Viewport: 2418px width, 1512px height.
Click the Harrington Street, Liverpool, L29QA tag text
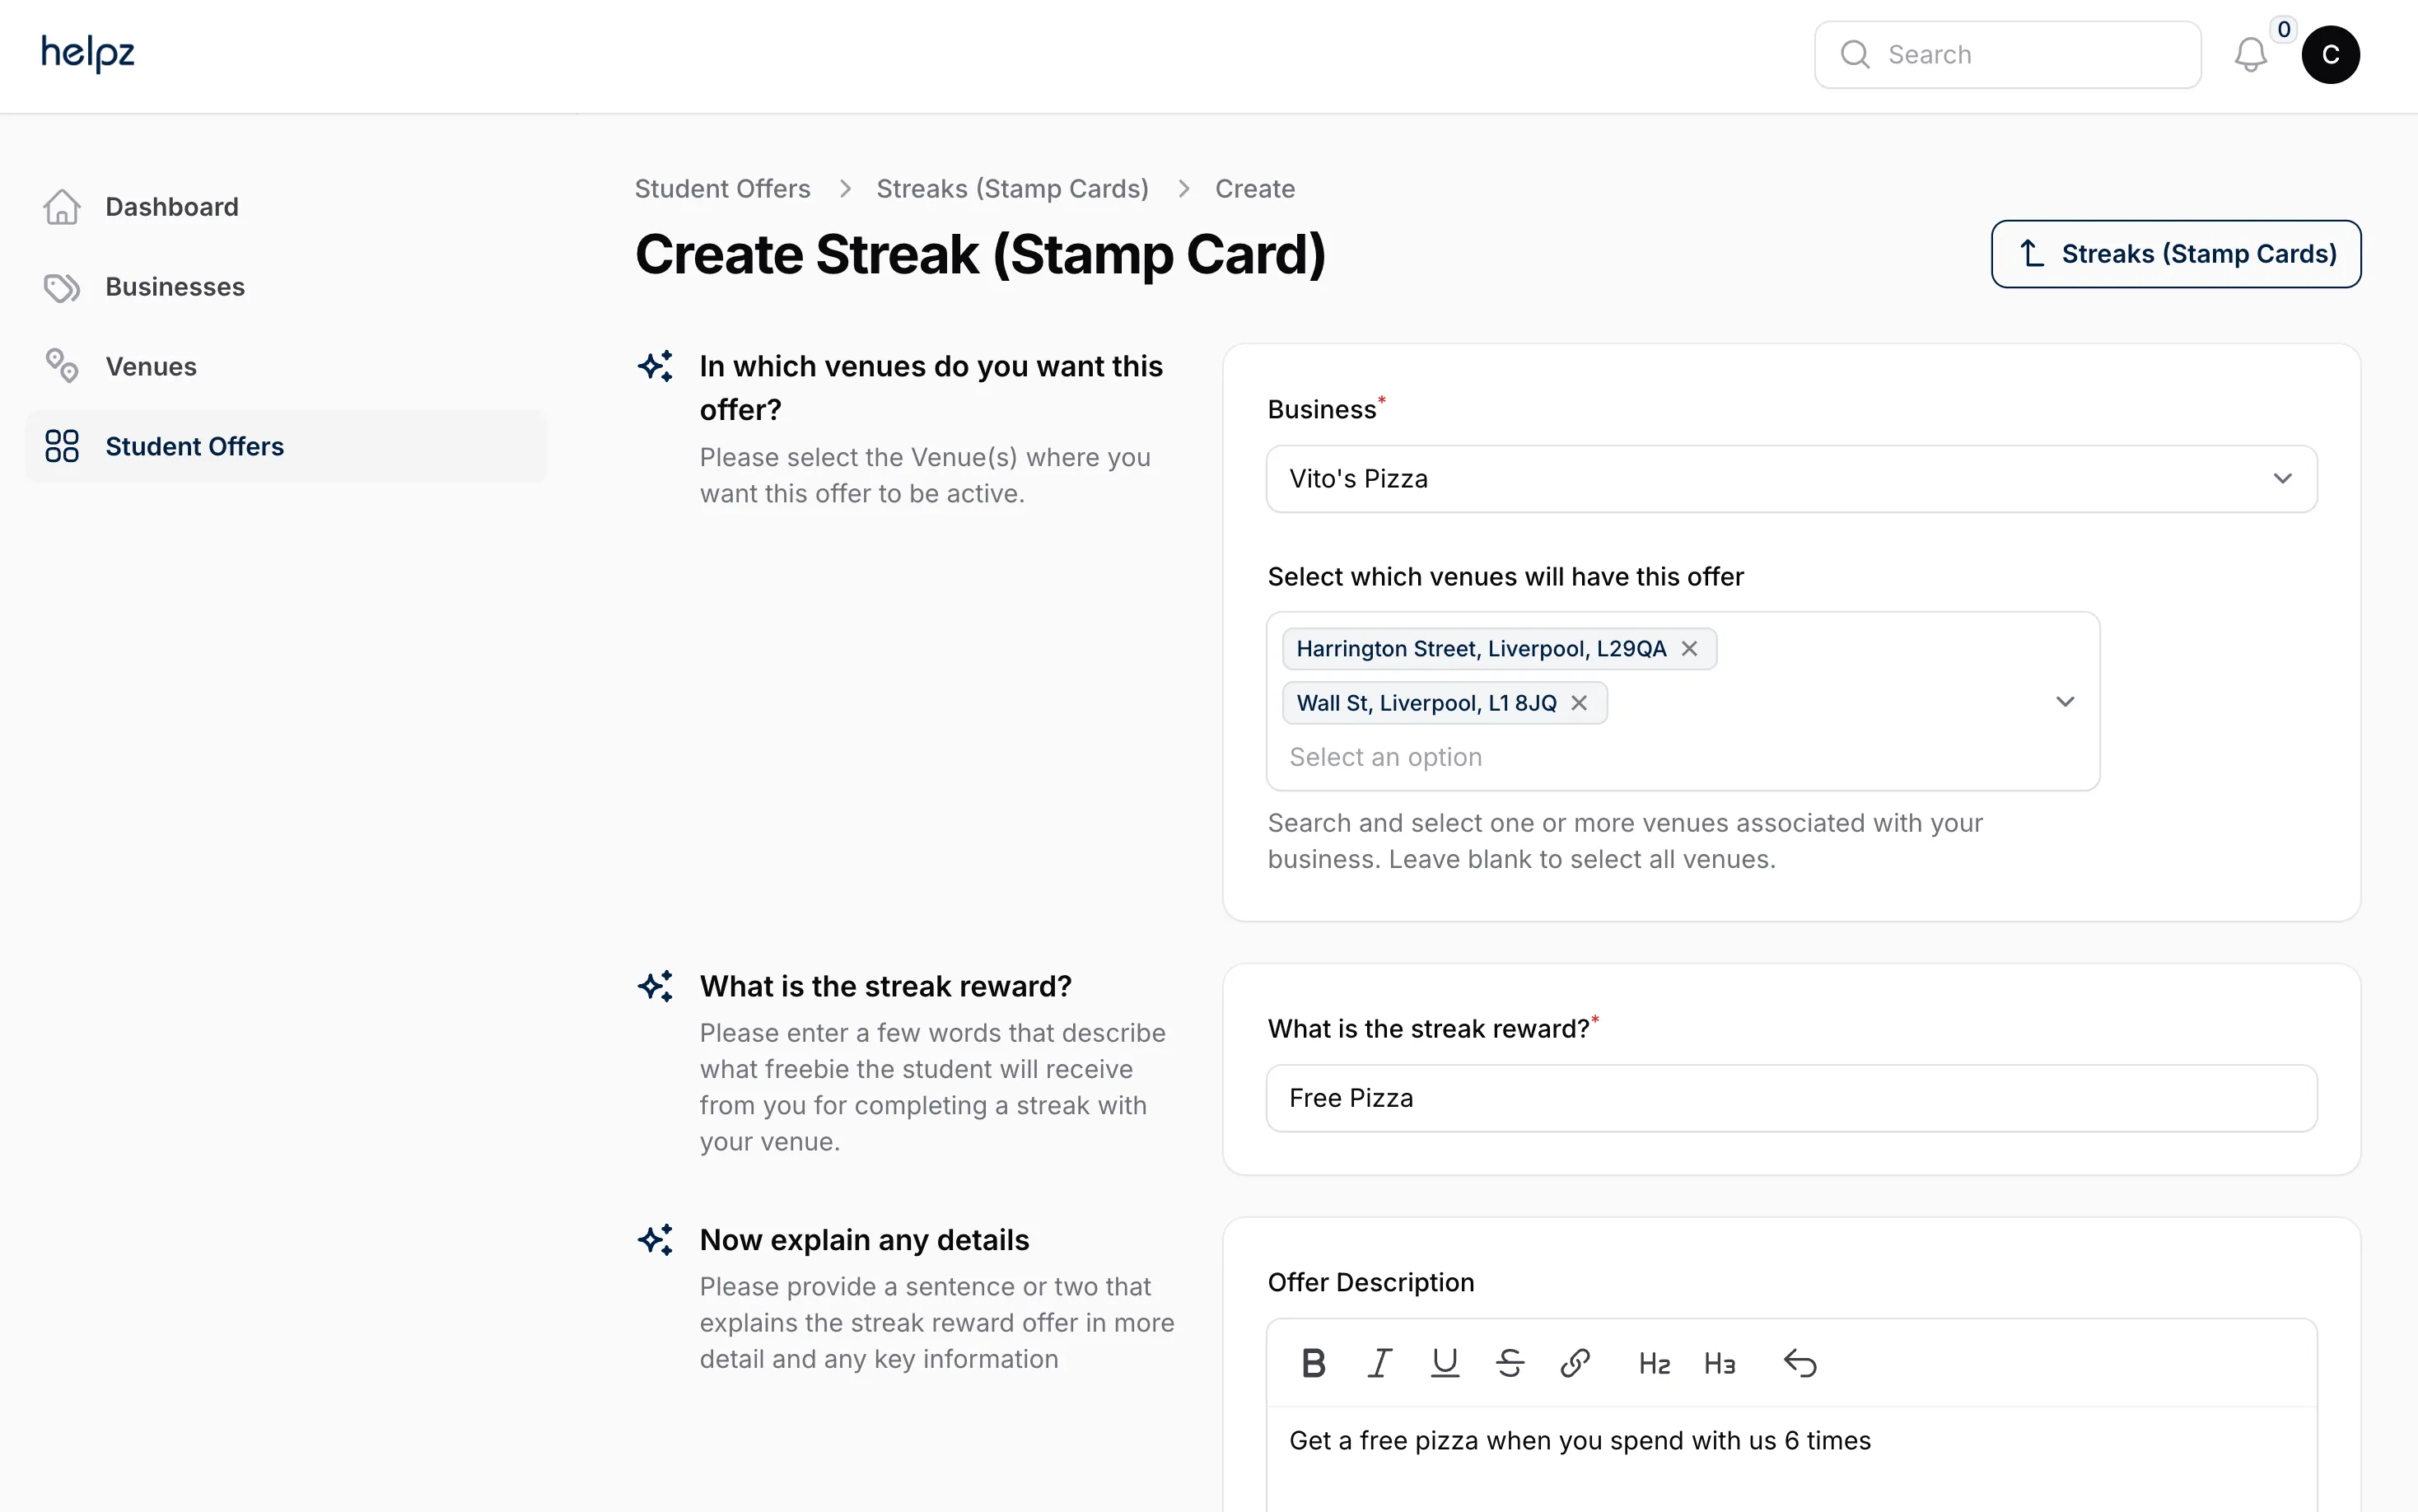[x=1481, y=649]
